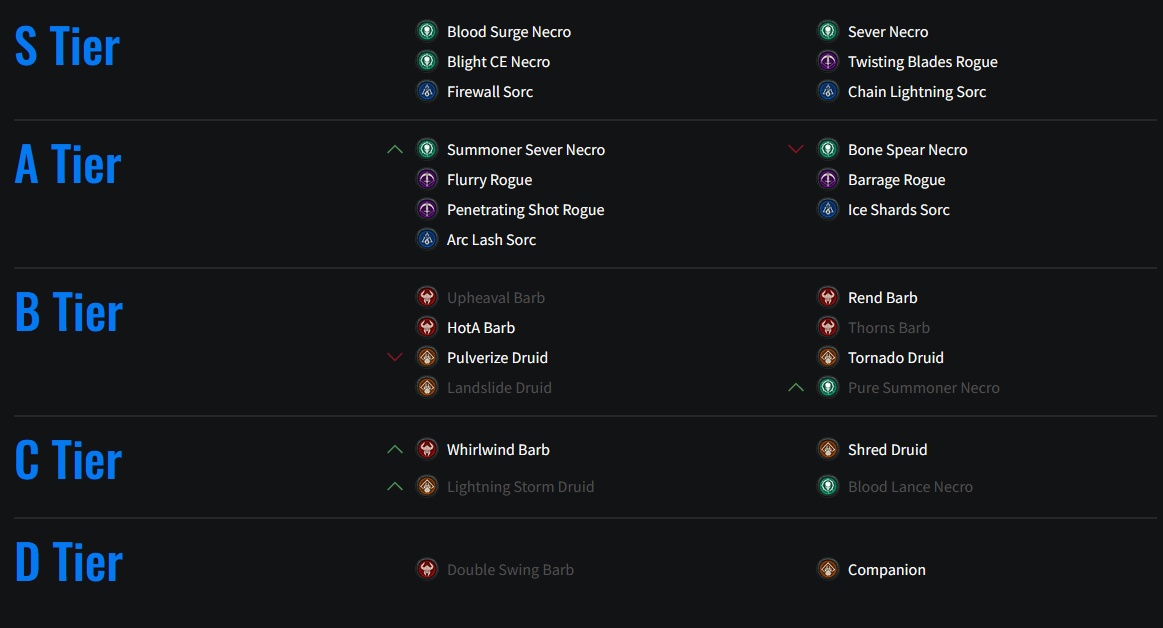1163x628 pixels.
Task: Click the Barbarian icon next to Double Swing Barb
Action: click(426, 569)
